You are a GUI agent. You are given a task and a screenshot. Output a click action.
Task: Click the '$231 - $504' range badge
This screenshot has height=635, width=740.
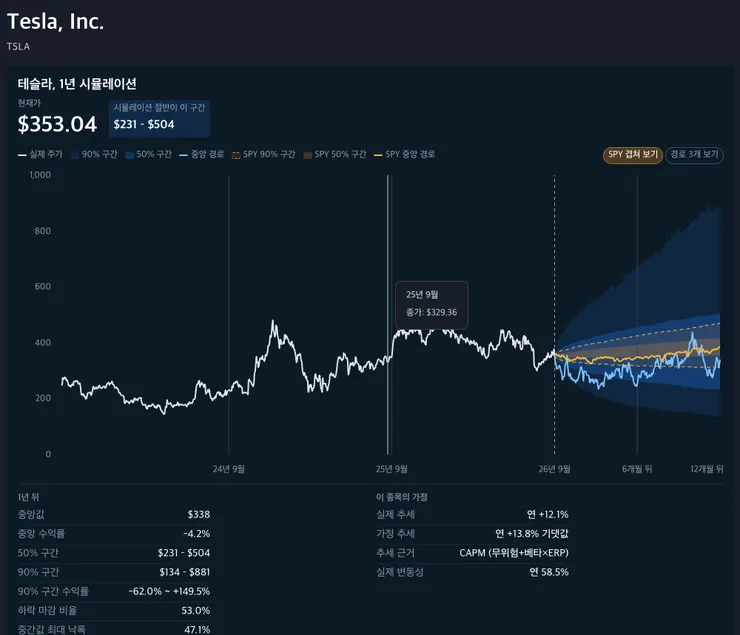(160, 118)
